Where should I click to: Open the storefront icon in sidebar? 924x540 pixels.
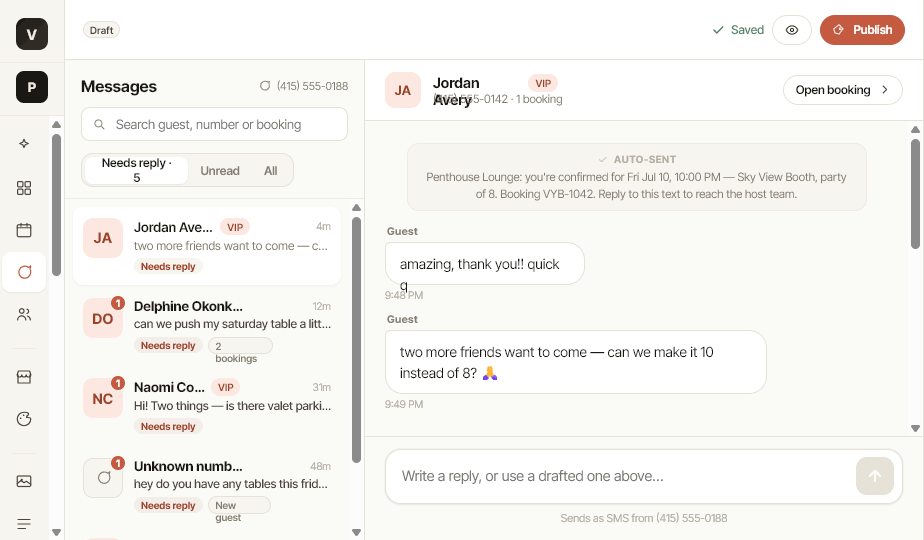[x=24, y=377]
